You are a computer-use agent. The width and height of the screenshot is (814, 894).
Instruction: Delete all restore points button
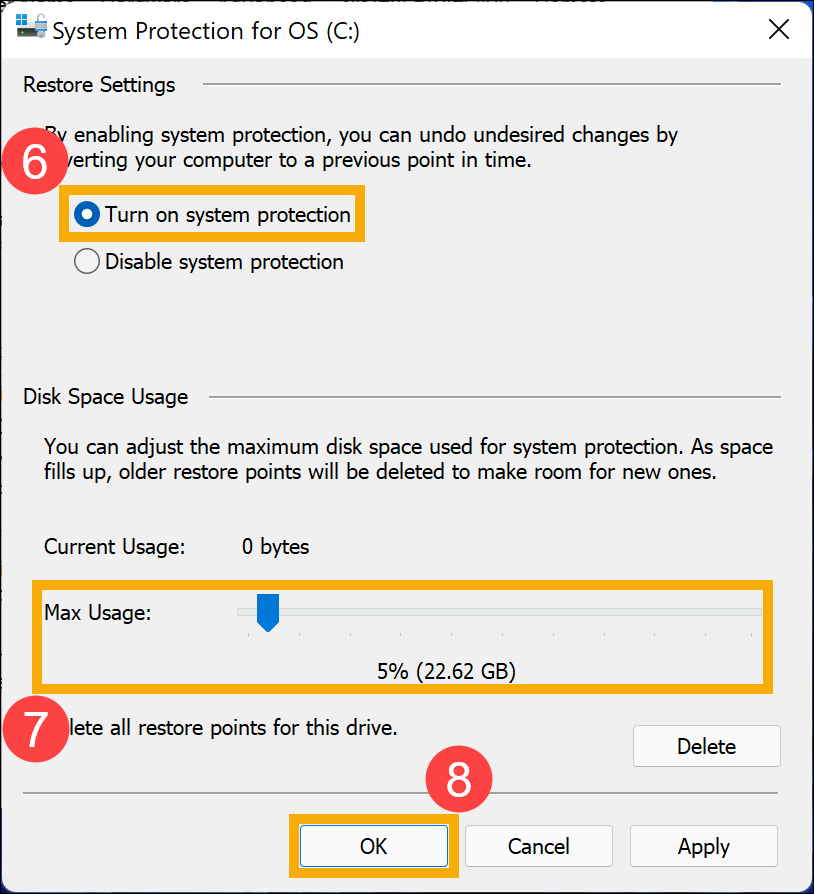tap(706, 746)
